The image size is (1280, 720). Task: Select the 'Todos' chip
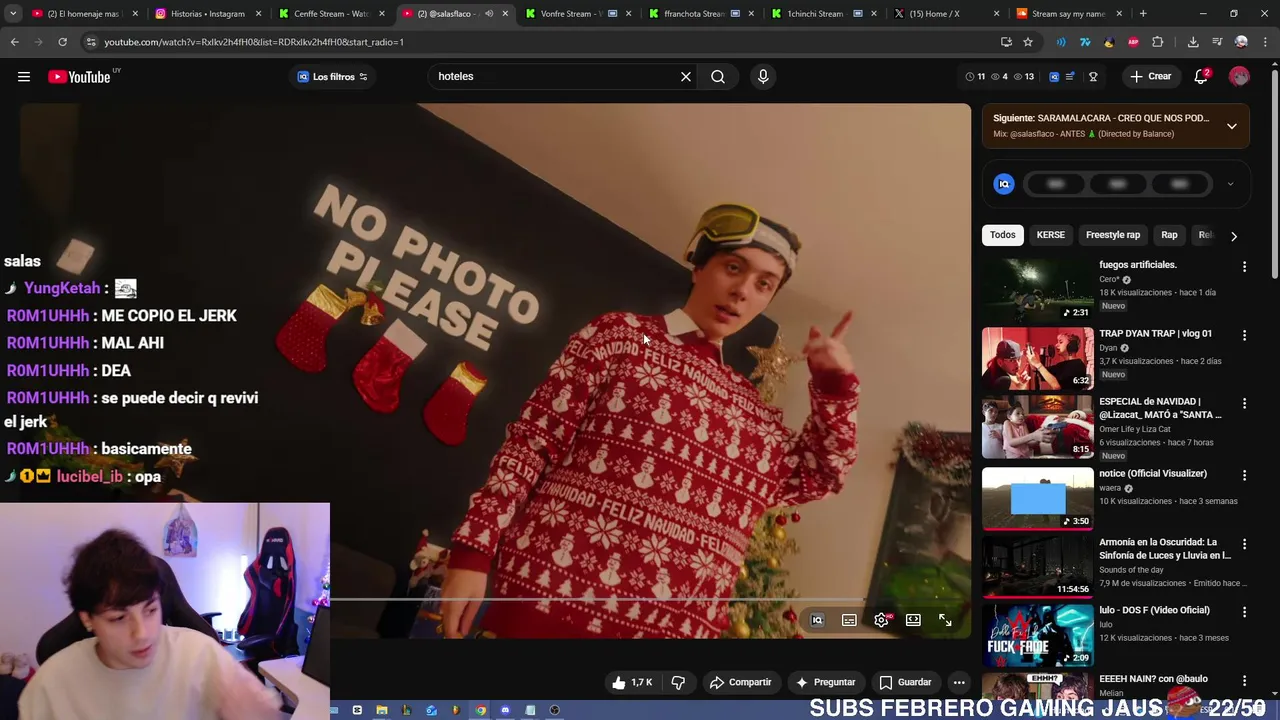[x=1002, y=235]
